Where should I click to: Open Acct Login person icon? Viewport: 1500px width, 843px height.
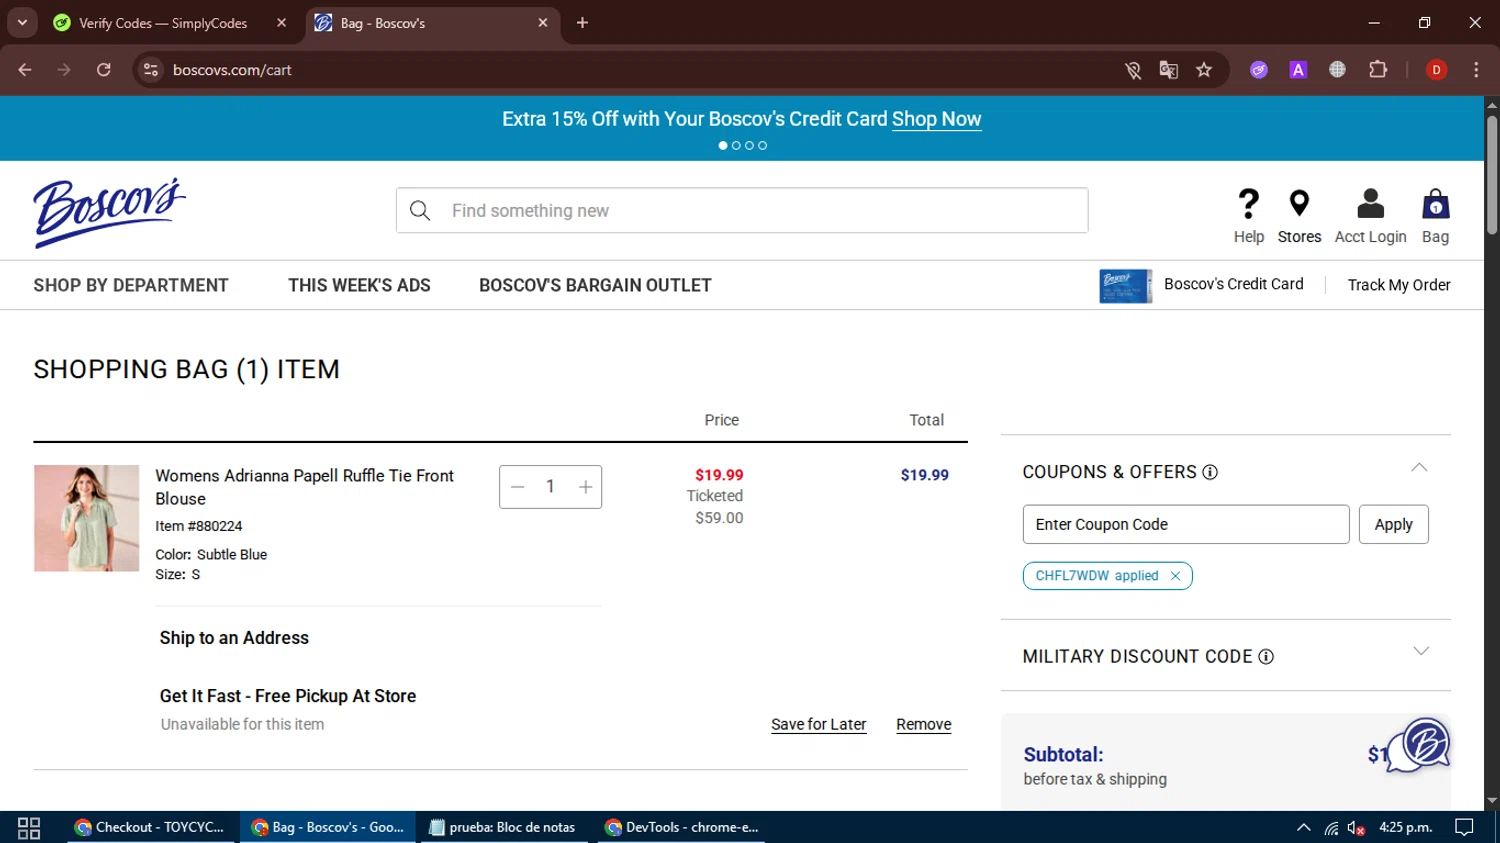1370,204
